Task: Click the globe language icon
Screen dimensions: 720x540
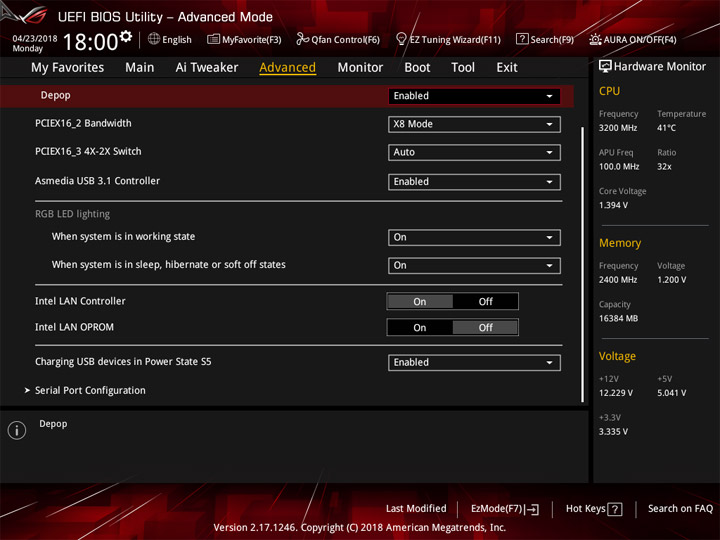Action: pyautogui.click(x=154, y=39)
